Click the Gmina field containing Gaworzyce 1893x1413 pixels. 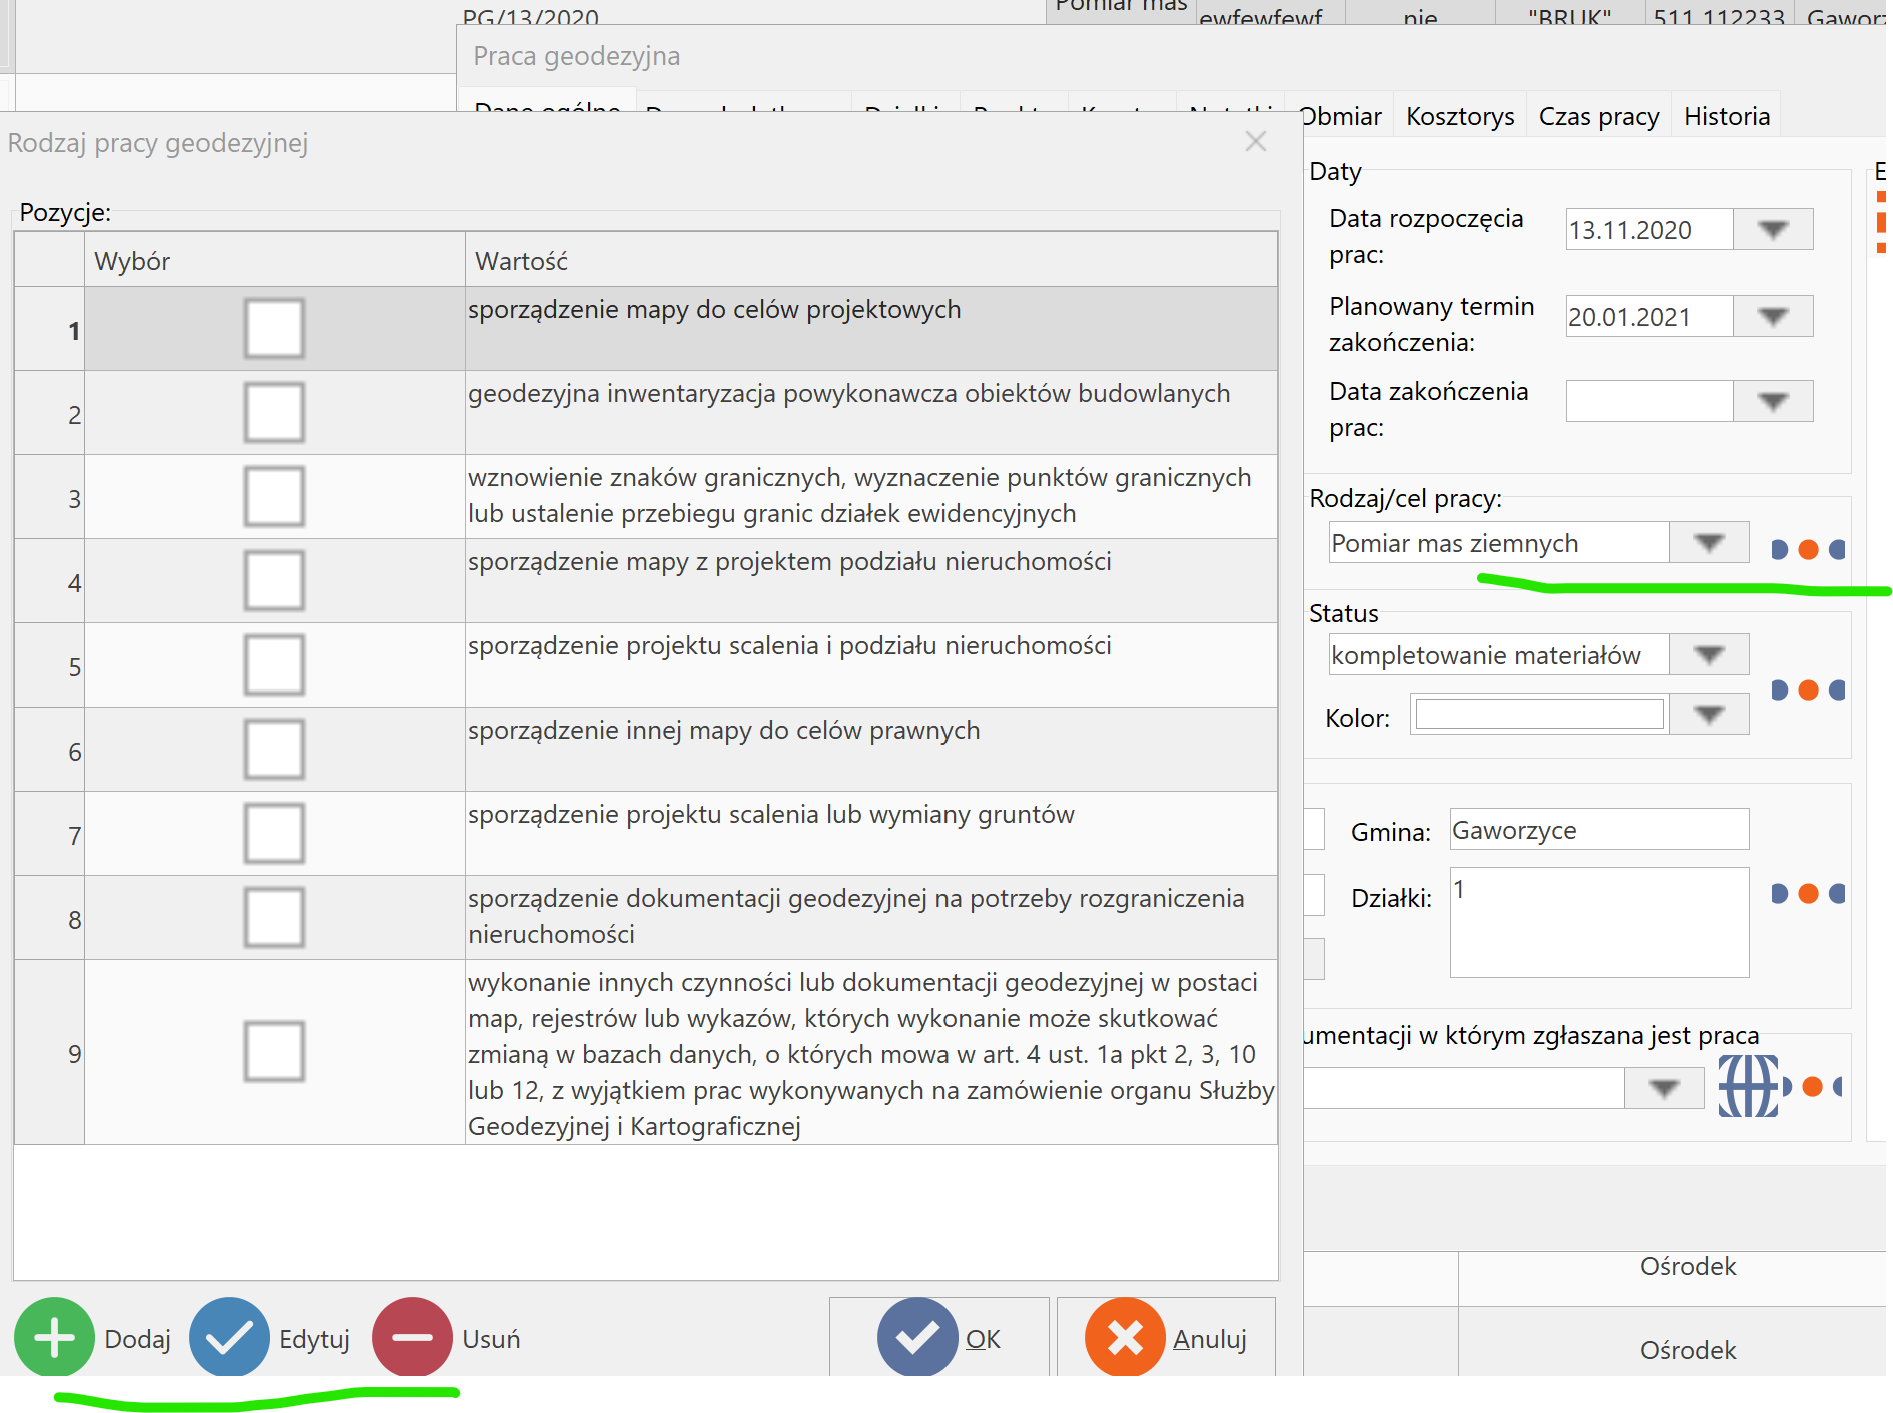pyautogui.click(x=1599, y=829)
